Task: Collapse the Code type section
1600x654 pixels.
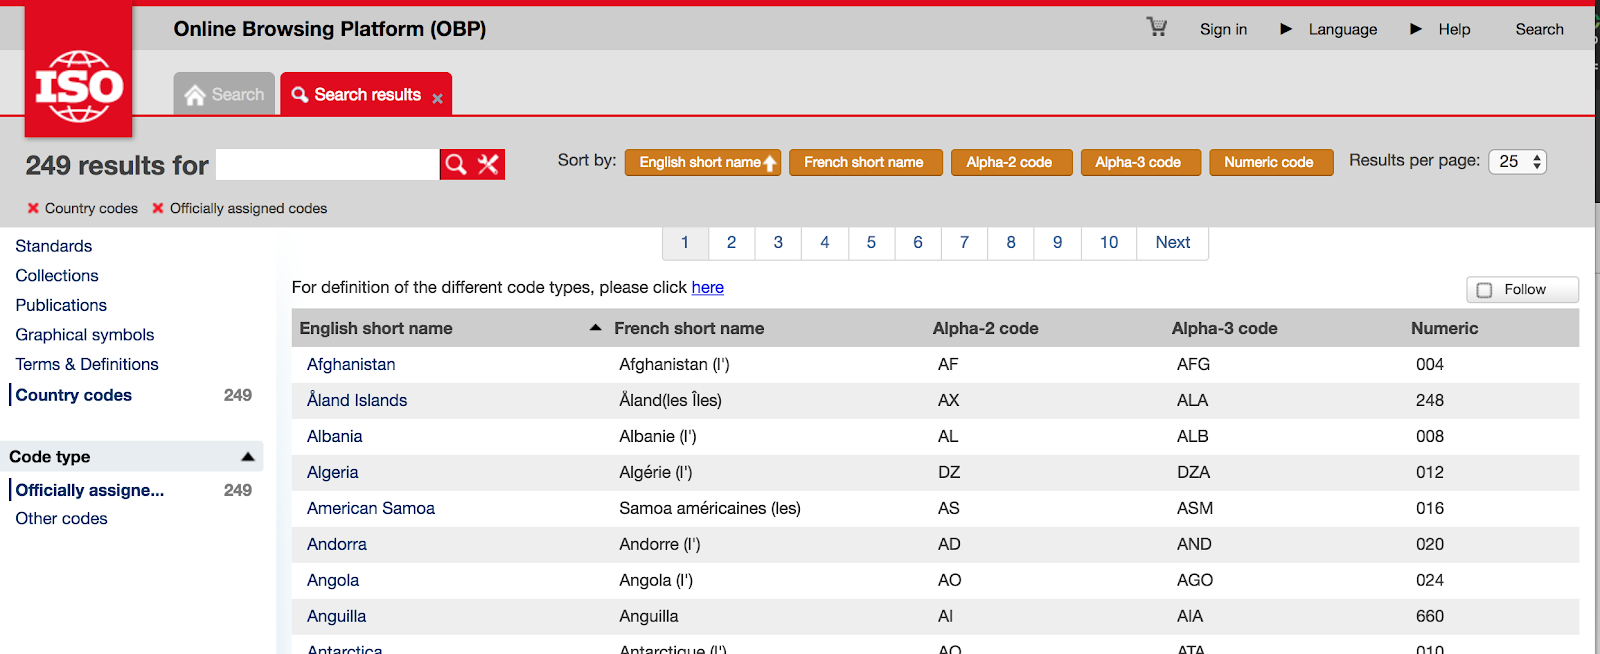Action: pos(248,457)
